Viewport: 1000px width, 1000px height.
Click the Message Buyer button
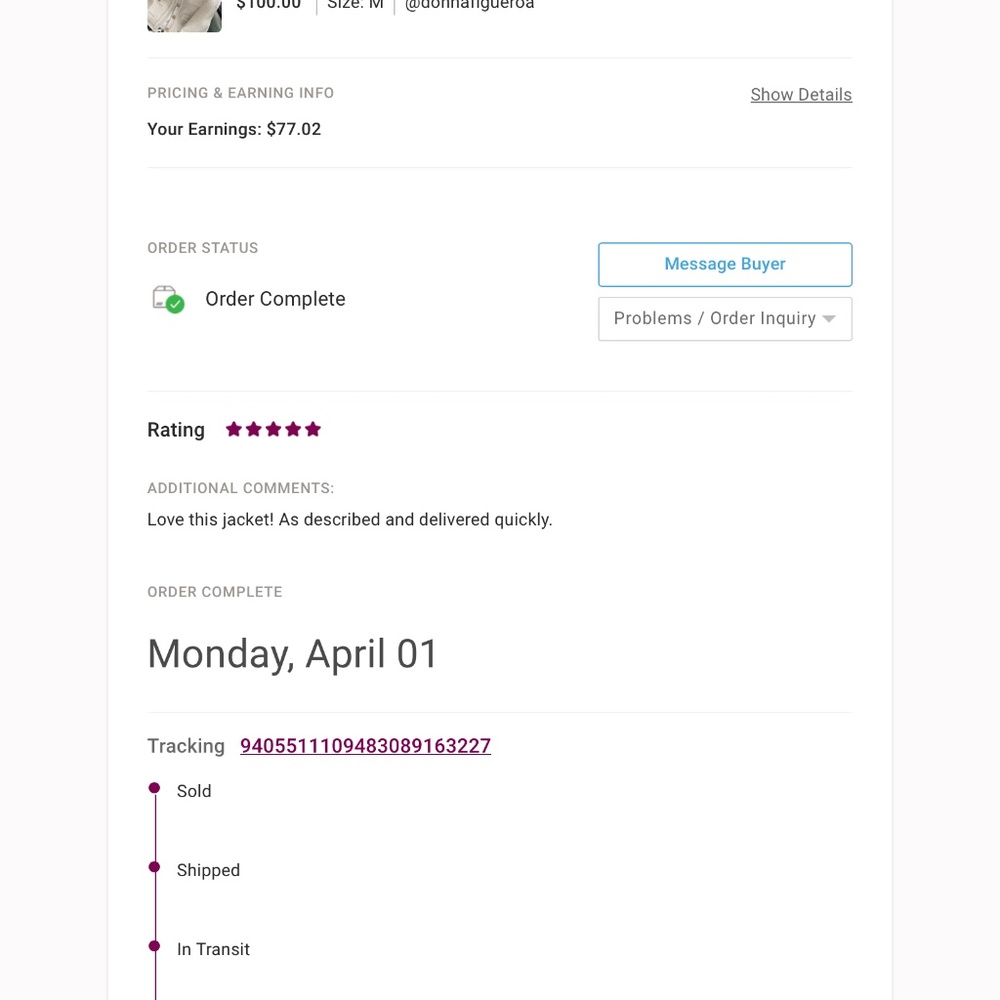pos(725,264)
